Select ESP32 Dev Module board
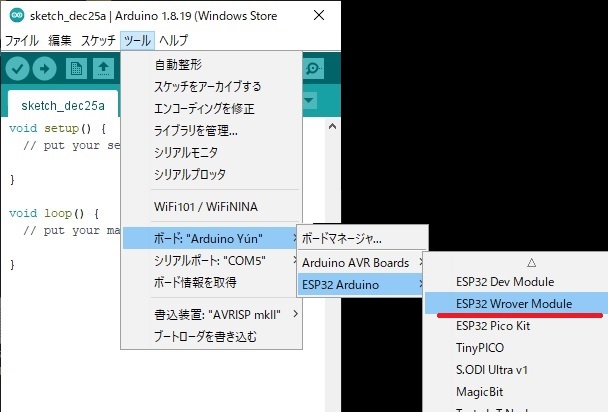This screenshot has height=412, width=608. click(516, 282)
